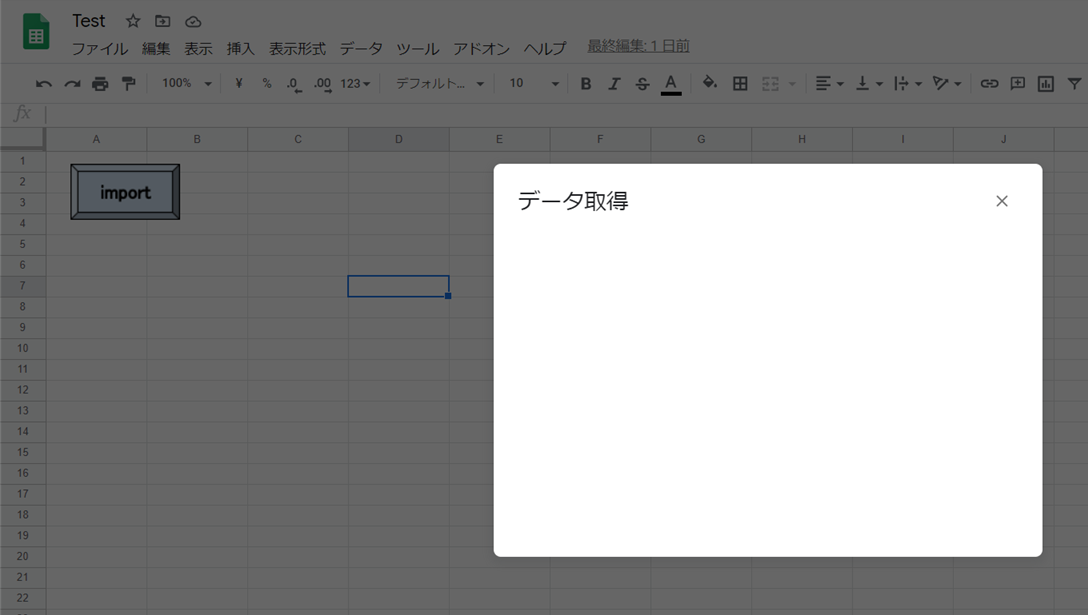1088x615 pixels.
Task: Select the paint format roller icon
Action: point(128,84)
